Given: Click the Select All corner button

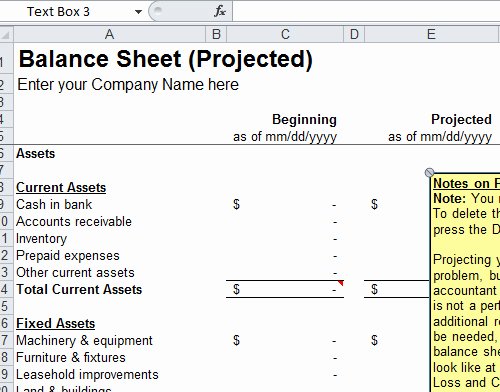Looking at the screenshot, I should [x=6, y=34].
